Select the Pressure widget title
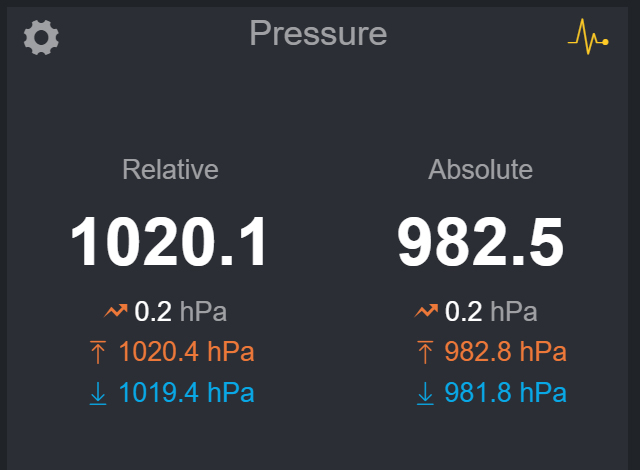Viewport: 640px width, 470px height. tap(318, 33)
